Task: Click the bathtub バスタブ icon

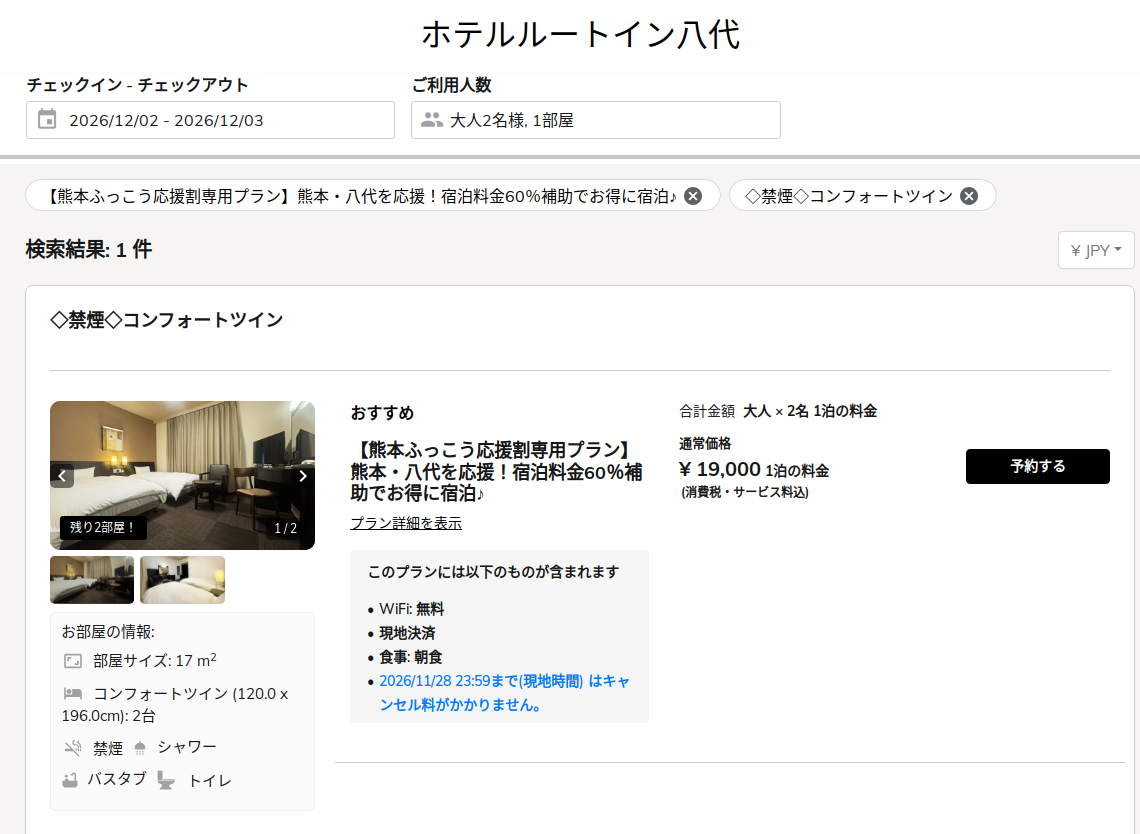Action: click(70, 780)
